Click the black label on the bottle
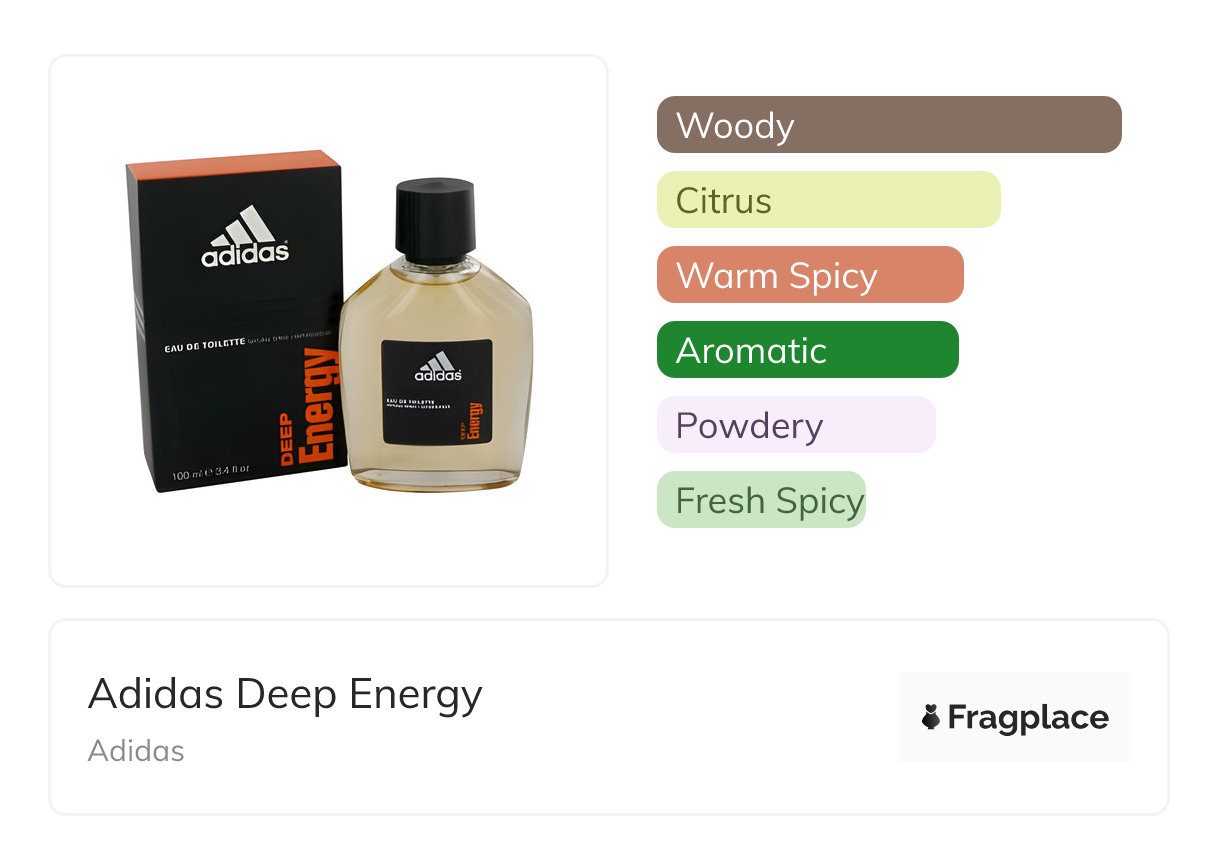 click(437, 391)
